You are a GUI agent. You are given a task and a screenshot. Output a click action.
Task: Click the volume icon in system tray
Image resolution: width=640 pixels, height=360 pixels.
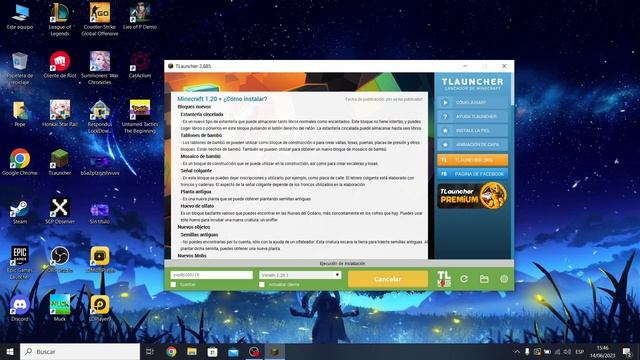567,351
